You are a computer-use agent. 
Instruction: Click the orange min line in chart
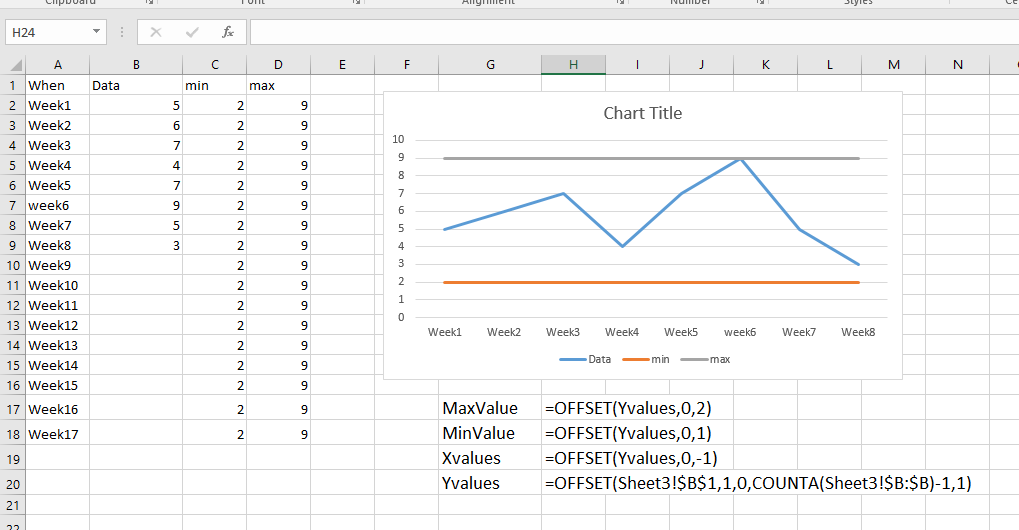point(651,283)
